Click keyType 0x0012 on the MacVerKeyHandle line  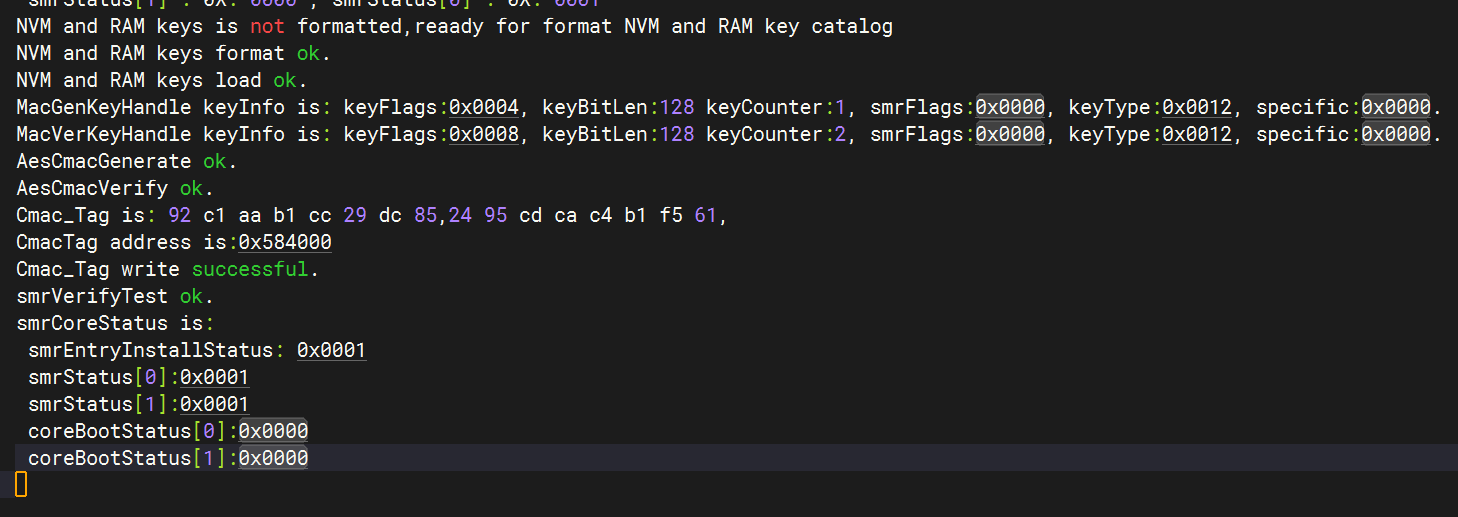[x=1197, y=134]
